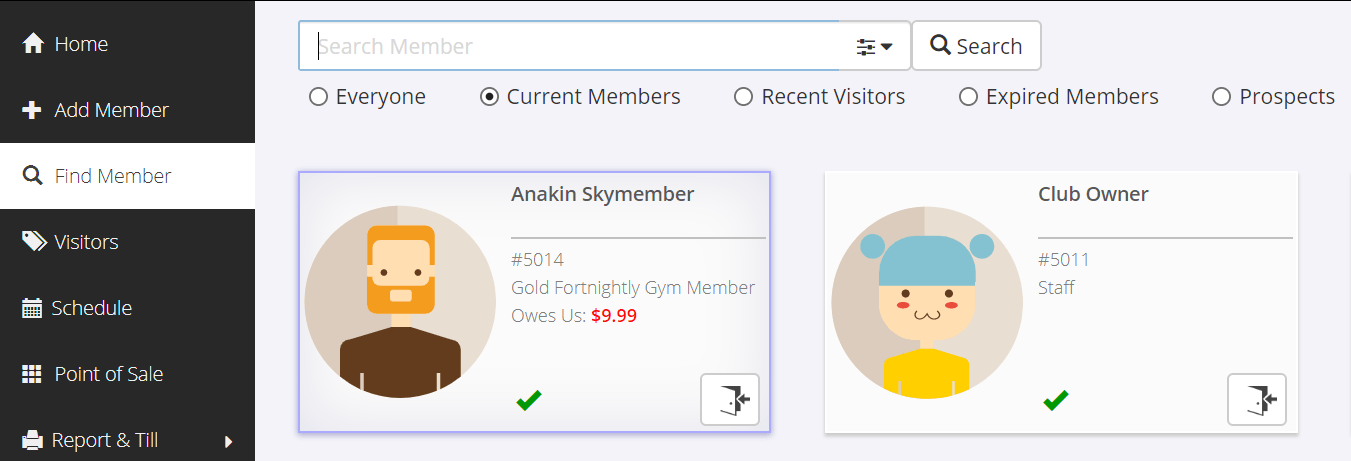Image resolution: width=1351 pixels, height=461 pixels.
Task: Check in Anakin Skymember with the door icon
Action: (x=730, y=400)
